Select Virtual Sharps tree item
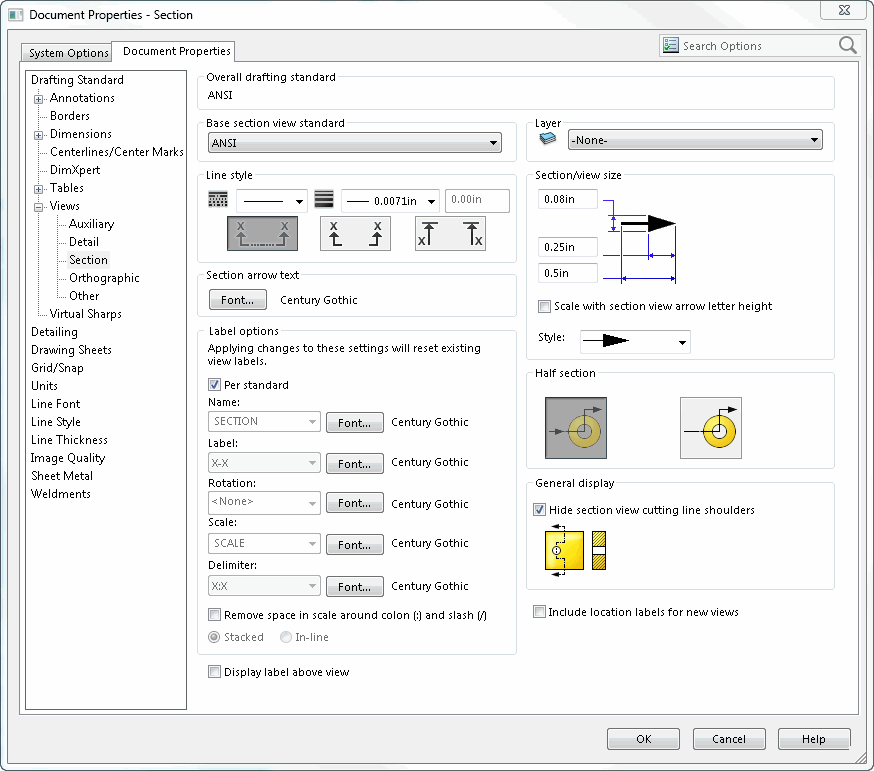 [85, 314]
